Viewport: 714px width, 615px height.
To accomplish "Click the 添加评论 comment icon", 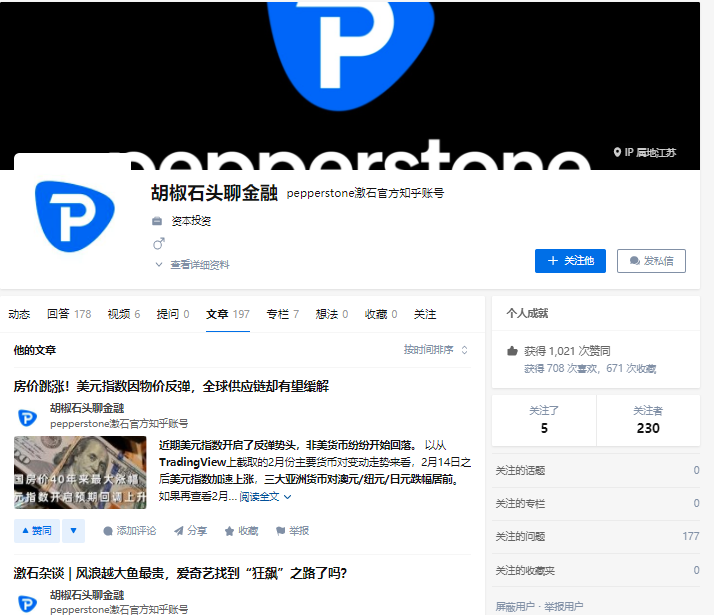I will [x=108, y=531].
